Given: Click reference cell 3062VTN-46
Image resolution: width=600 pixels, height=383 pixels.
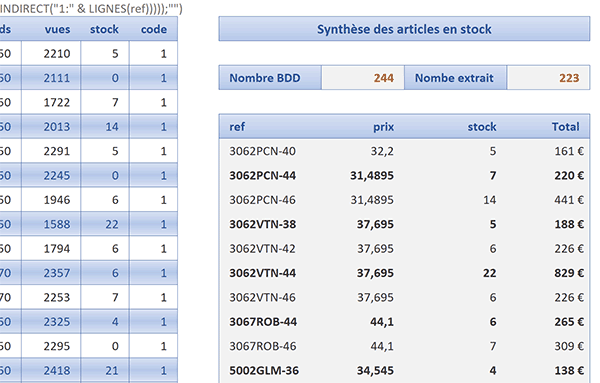Looking at the screenshot, I should 262,297.
